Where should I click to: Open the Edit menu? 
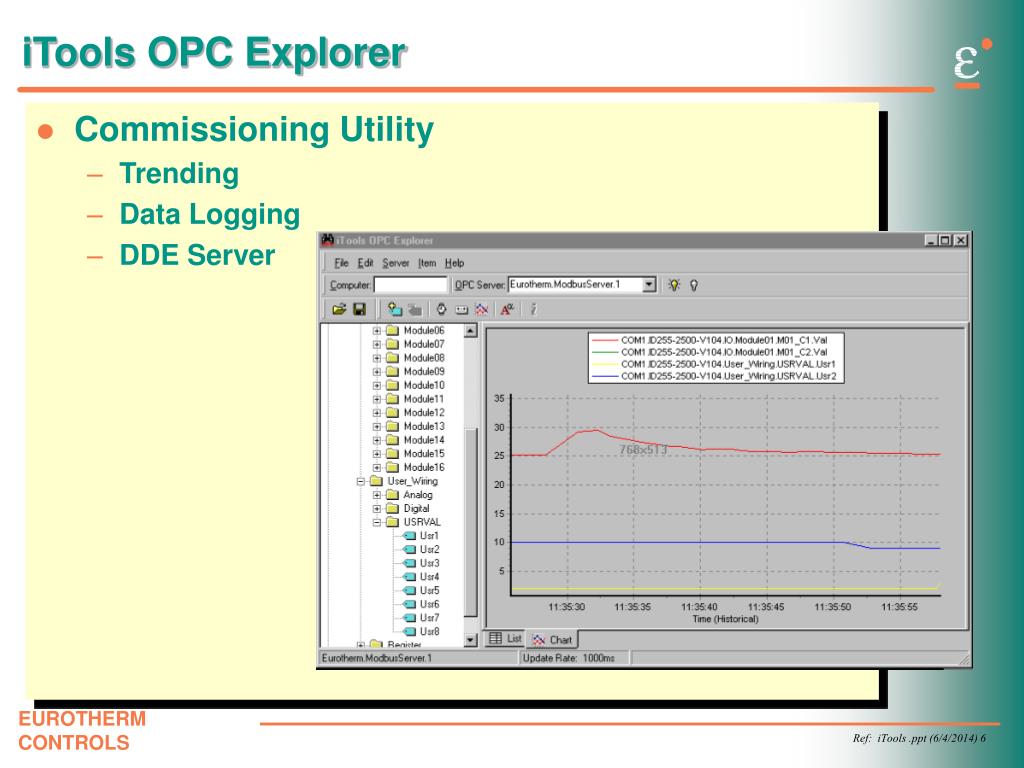(365, 263)
